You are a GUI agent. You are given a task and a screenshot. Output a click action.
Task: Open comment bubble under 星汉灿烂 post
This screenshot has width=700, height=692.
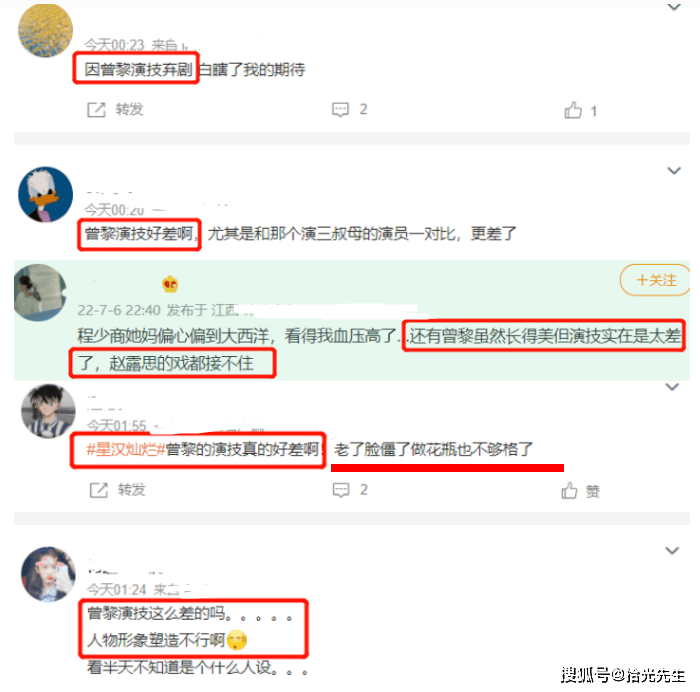(x=341, y=490)
